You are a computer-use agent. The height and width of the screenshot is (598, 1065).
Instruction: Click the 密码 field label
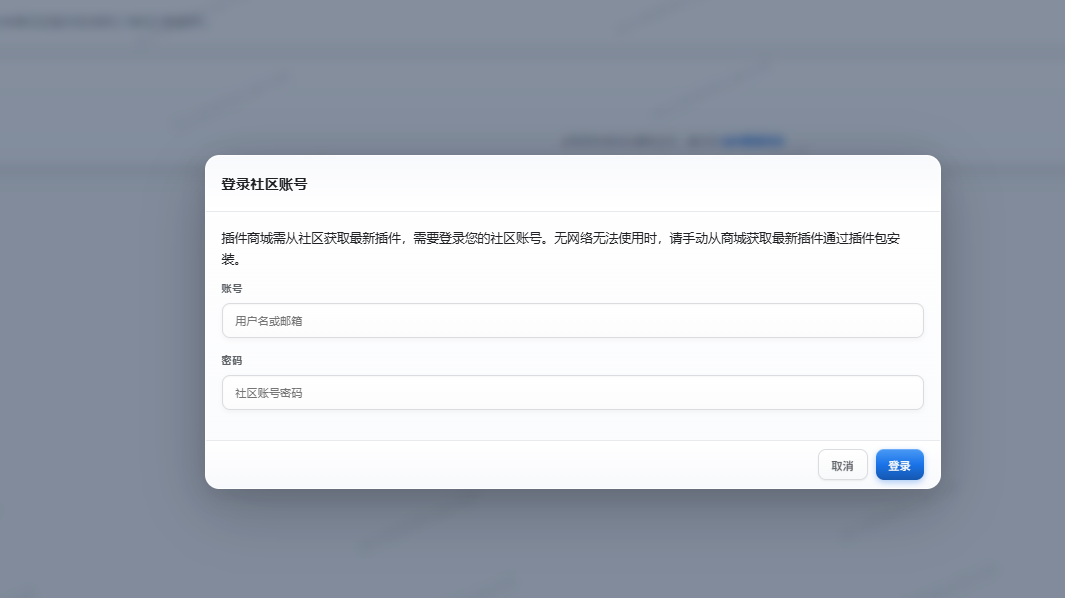point(232,360)
